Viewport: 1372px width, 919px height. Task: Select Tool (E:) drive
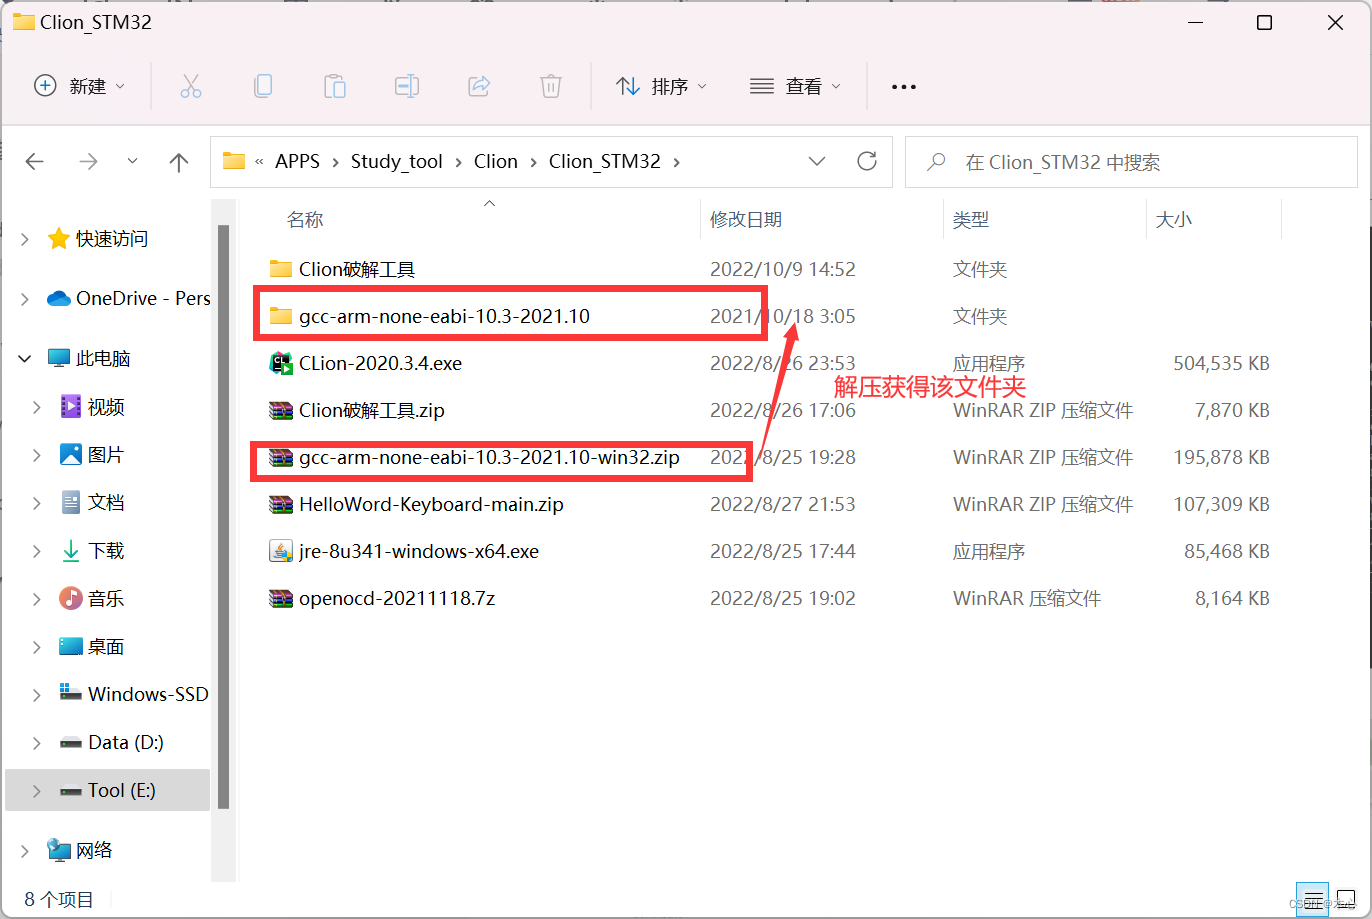(x=108, y=790)
